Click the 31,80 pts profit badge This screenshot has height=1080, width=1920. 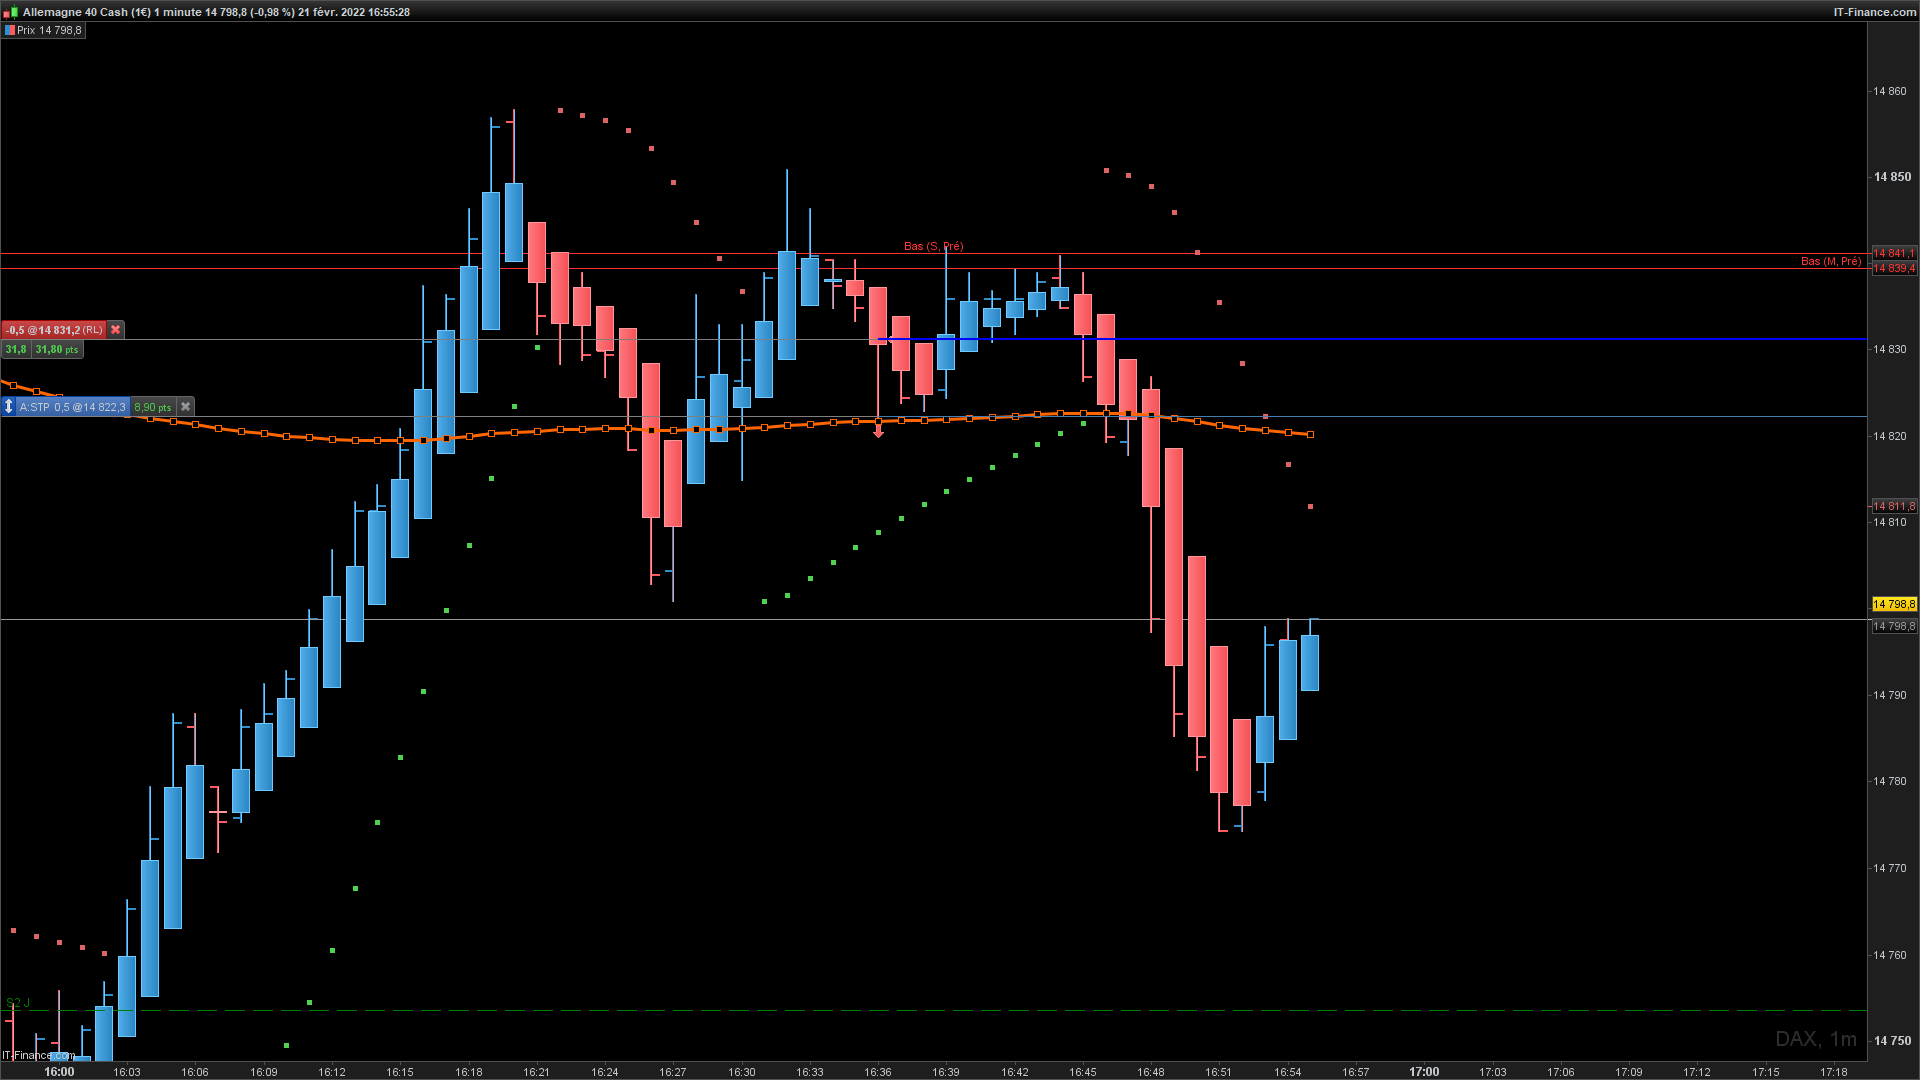57,350
